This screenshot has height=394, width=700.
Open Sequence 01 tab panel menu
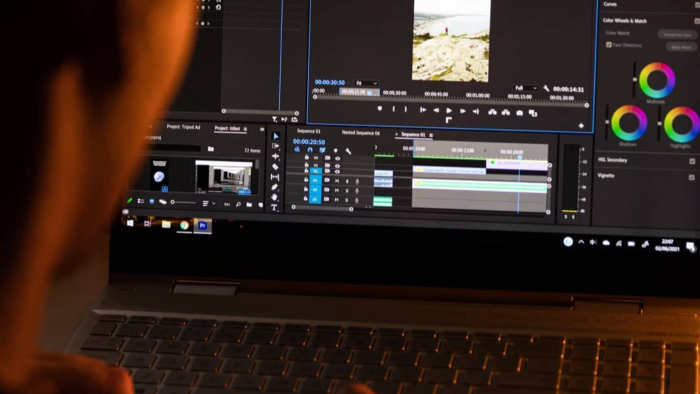[431, 135]
